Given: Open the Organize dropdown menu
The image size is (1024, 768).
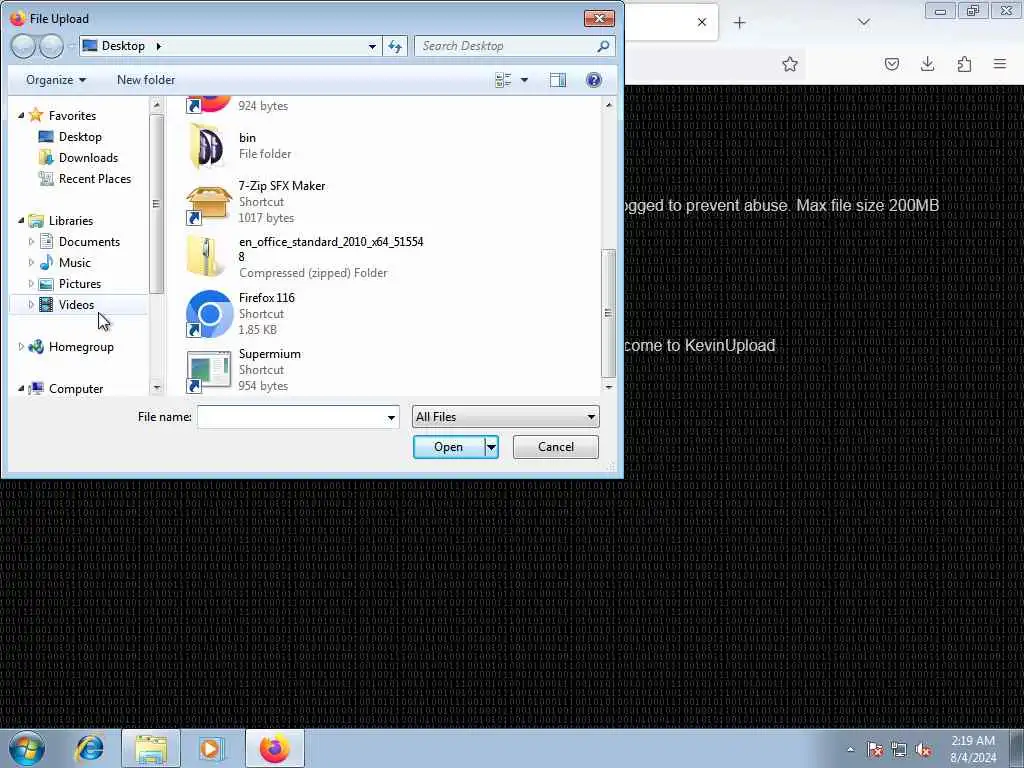Looking at the screenshot, I should coord(56,80).
